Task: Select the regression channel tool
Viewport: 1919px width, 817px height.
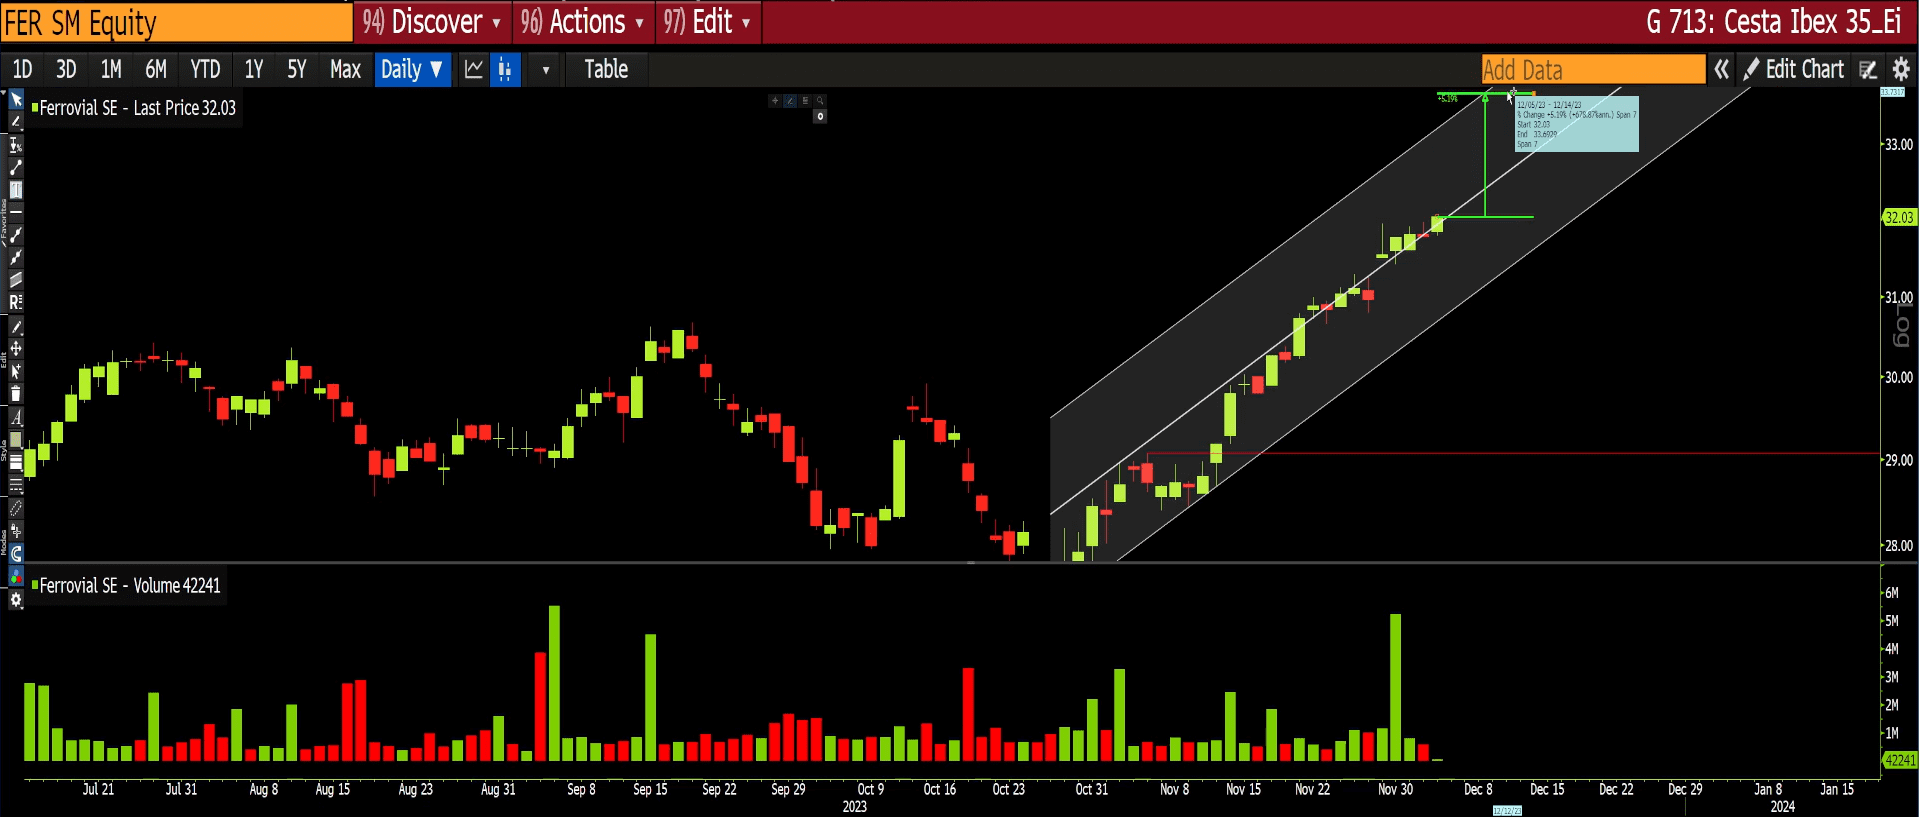Action: pyautogui.click(x=16, y=279)
